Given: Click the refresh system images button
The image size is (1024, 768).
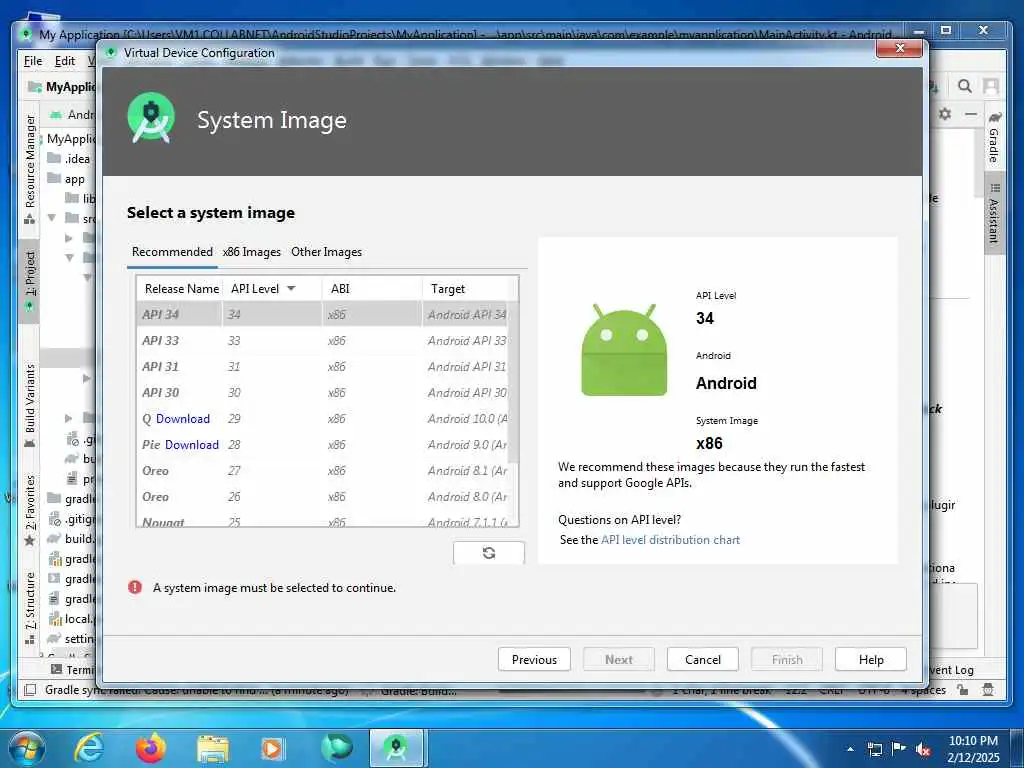Looking at the screenshot, I should click(x=488, y=552).
